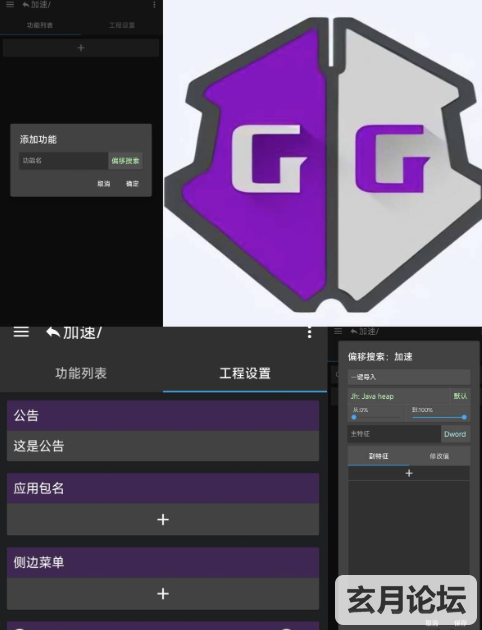Open hamburger menu in top-left small panel
The width and height of the screenshot is (482, 630).
click(x=10, y=4)
